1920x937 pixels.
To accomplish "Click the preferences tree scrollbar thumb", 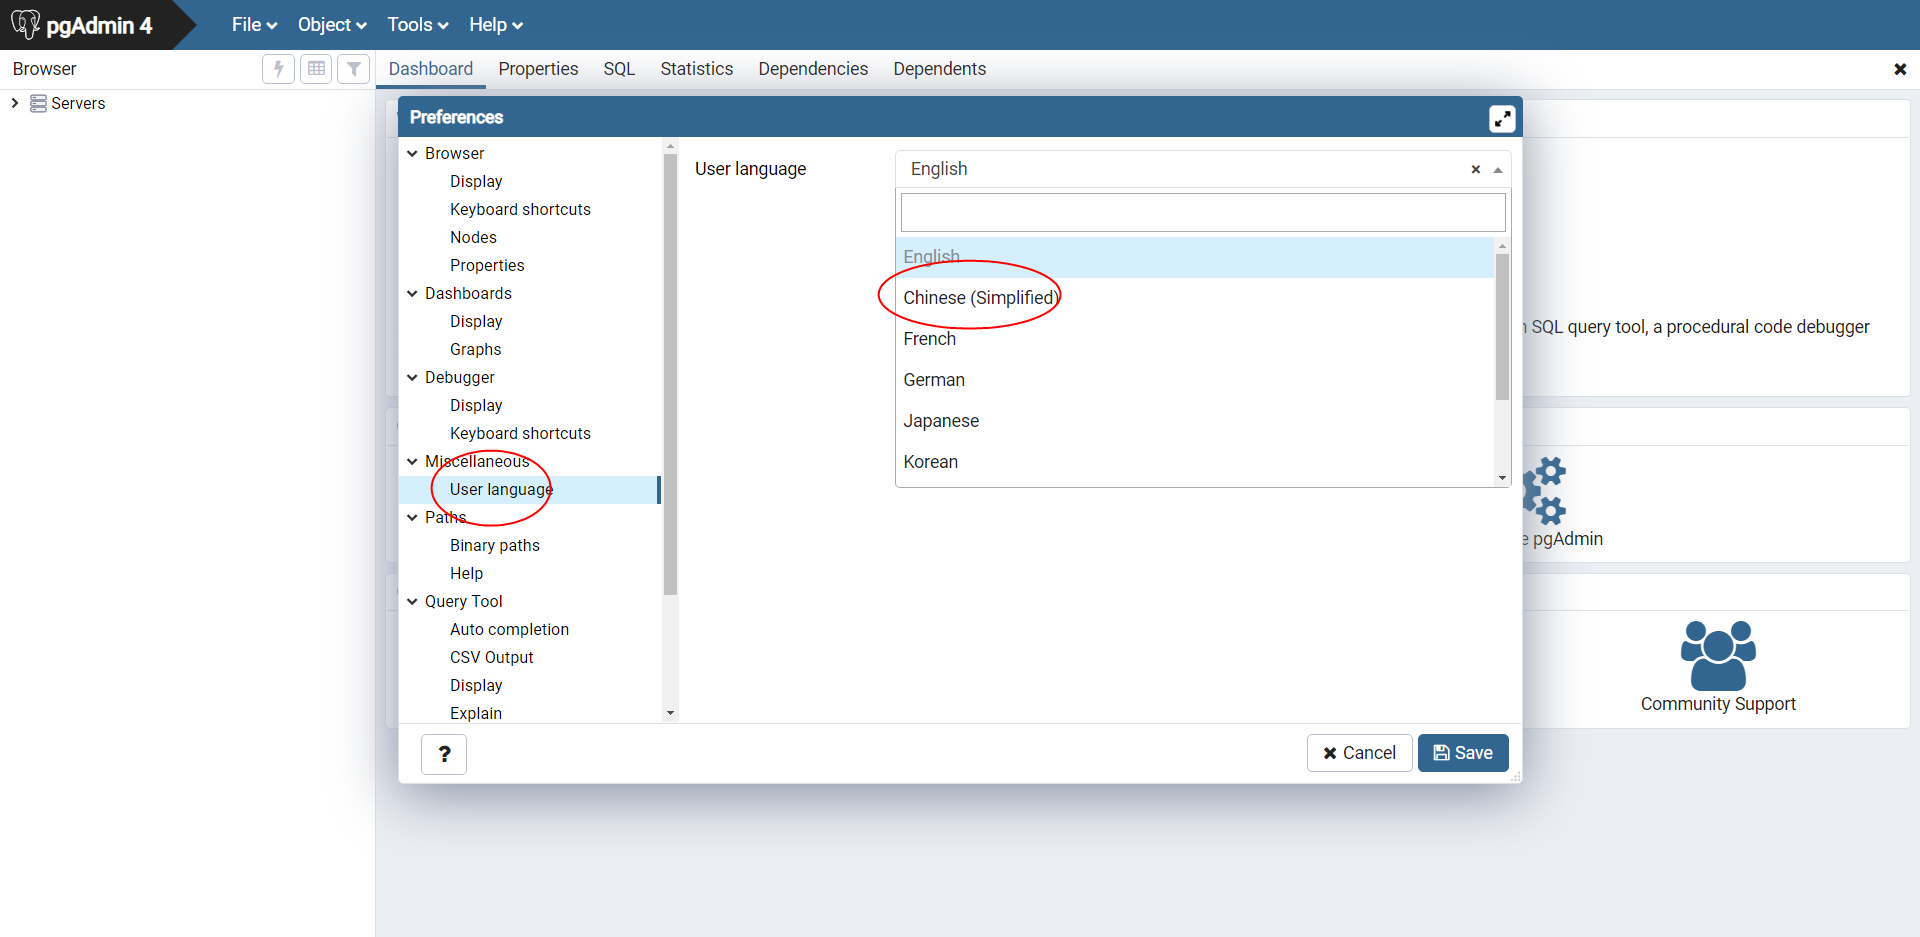I will pos(670,374).
